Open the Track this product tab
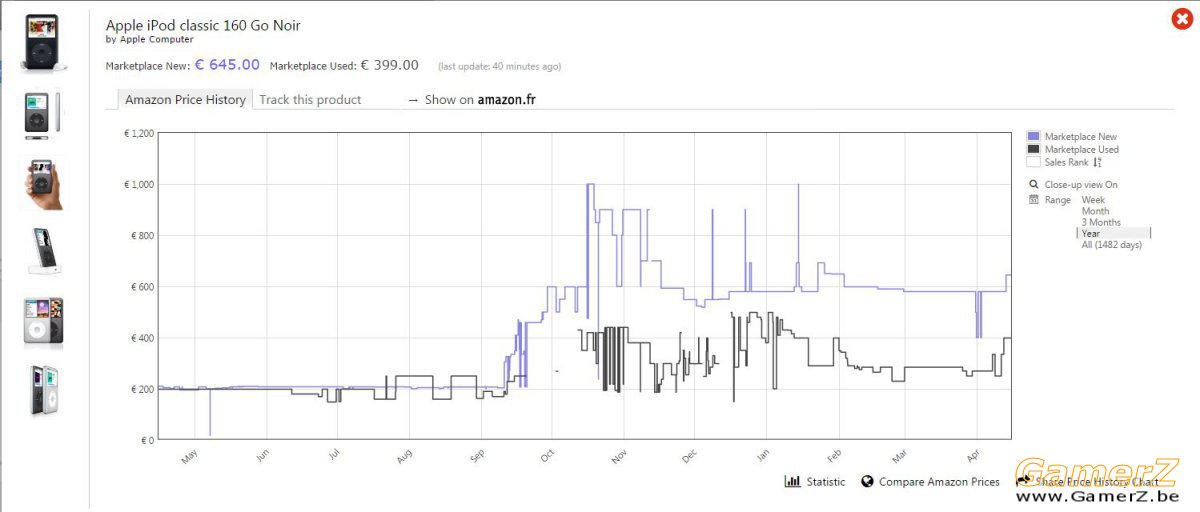 [x=310, y=100]
